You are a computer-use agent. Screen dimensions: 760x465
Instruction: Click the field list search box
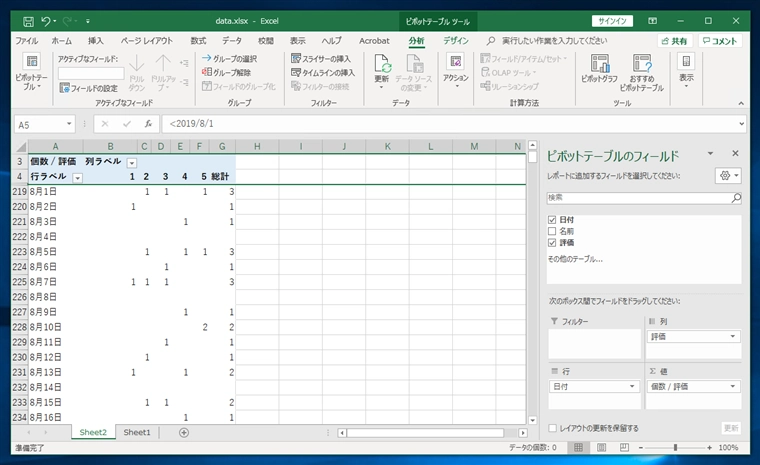point(638,198)
